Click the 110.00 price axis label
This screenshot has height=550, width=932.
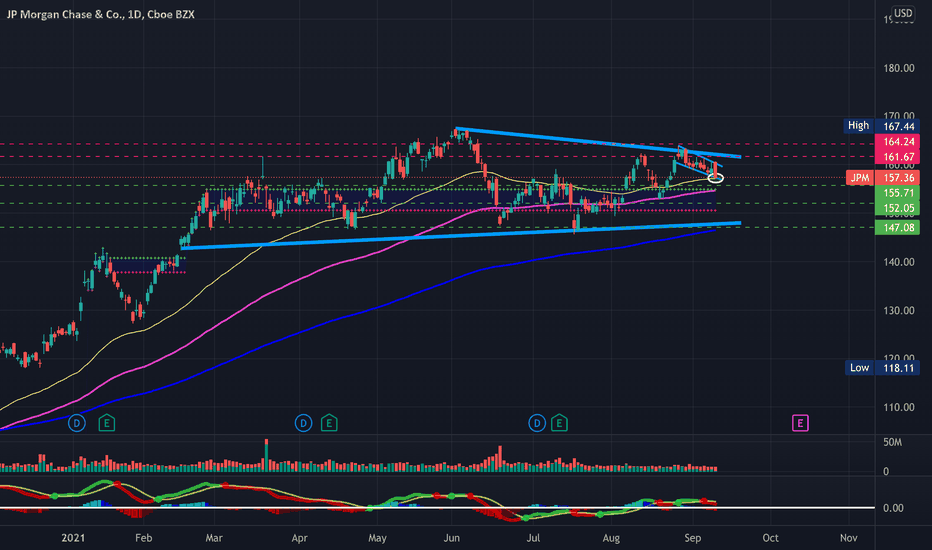pyautogui.click(x=899, y=407)
